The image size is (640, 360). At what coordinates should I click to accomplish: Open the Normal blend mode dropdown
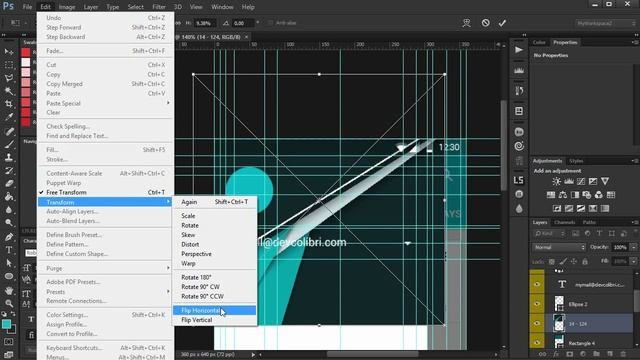(x=559, y=247)
